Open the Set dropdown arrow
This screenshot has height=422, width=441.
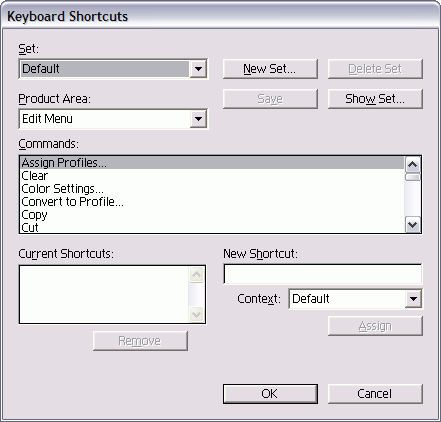198,69
